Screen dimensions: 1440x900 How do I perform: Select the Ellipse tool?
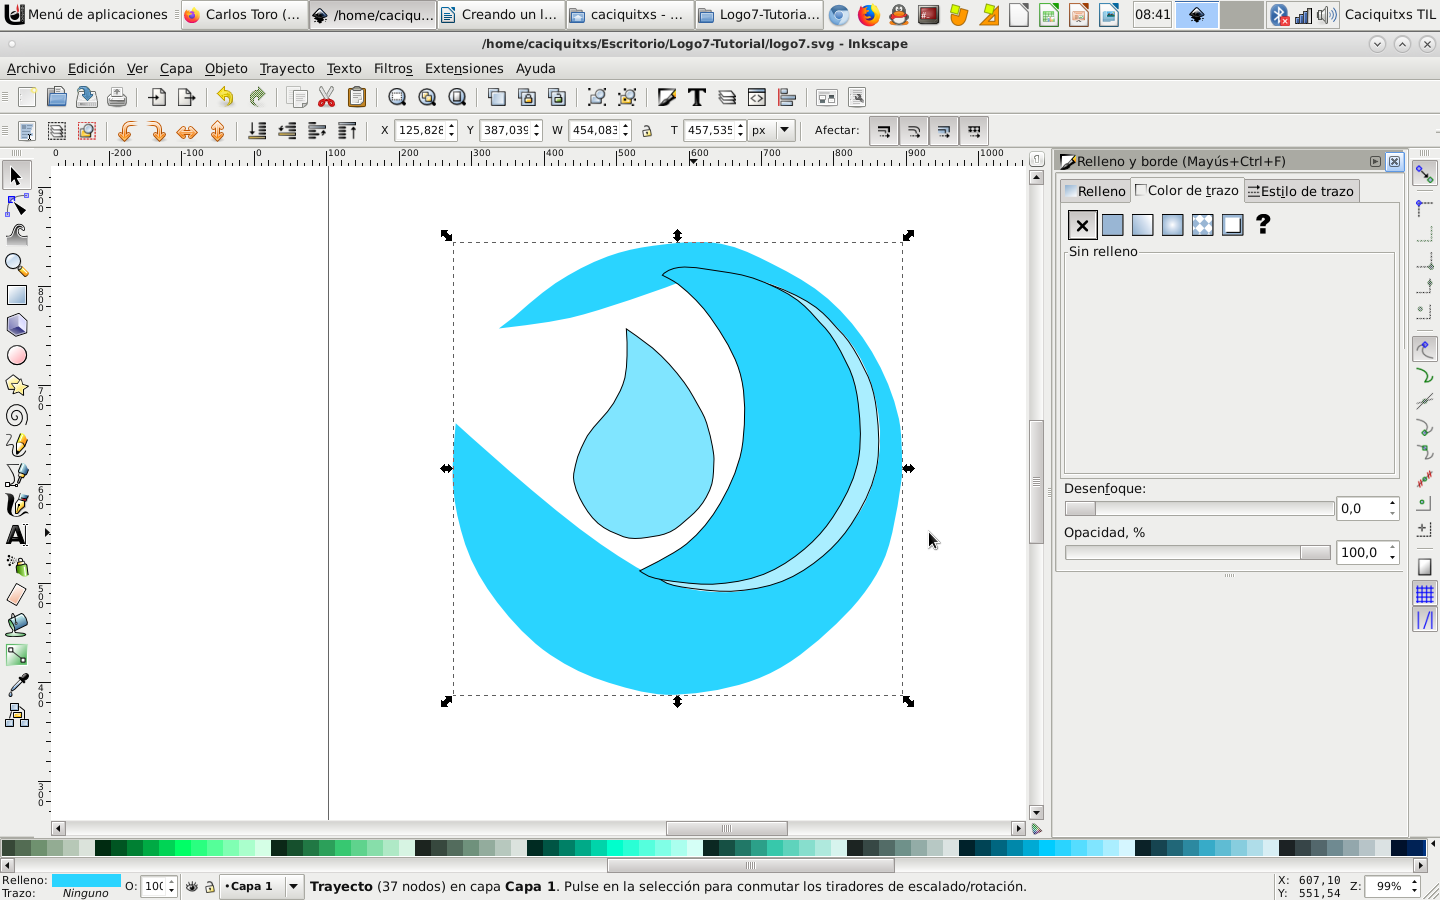click(17, 355)
